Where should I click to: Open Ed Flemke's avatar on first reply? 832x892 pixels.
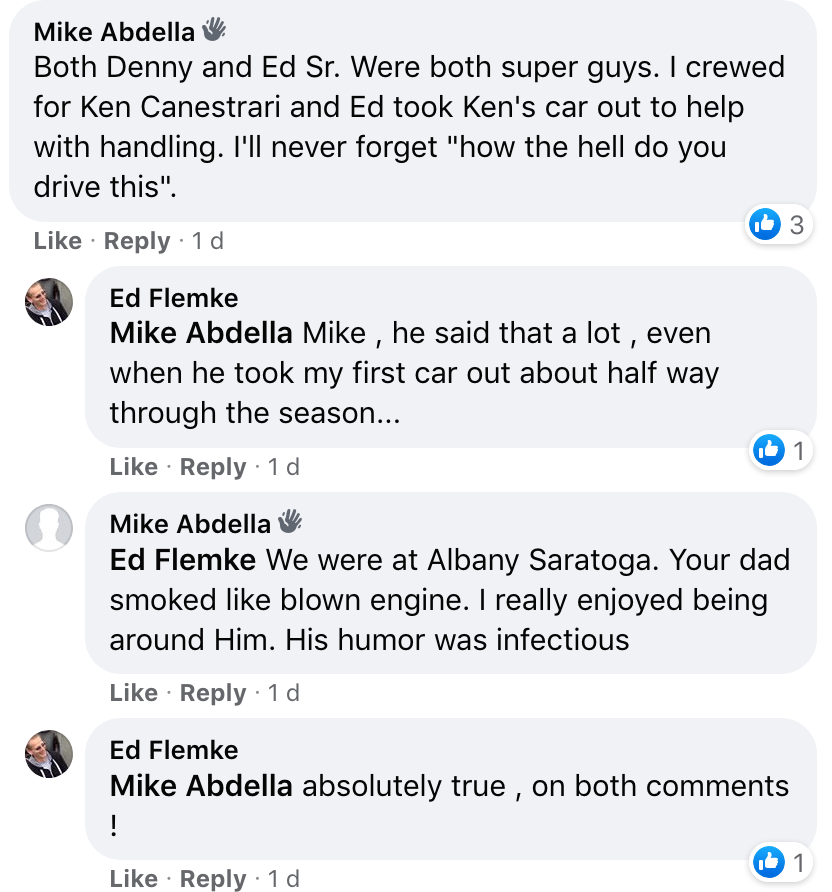(49, 302)
